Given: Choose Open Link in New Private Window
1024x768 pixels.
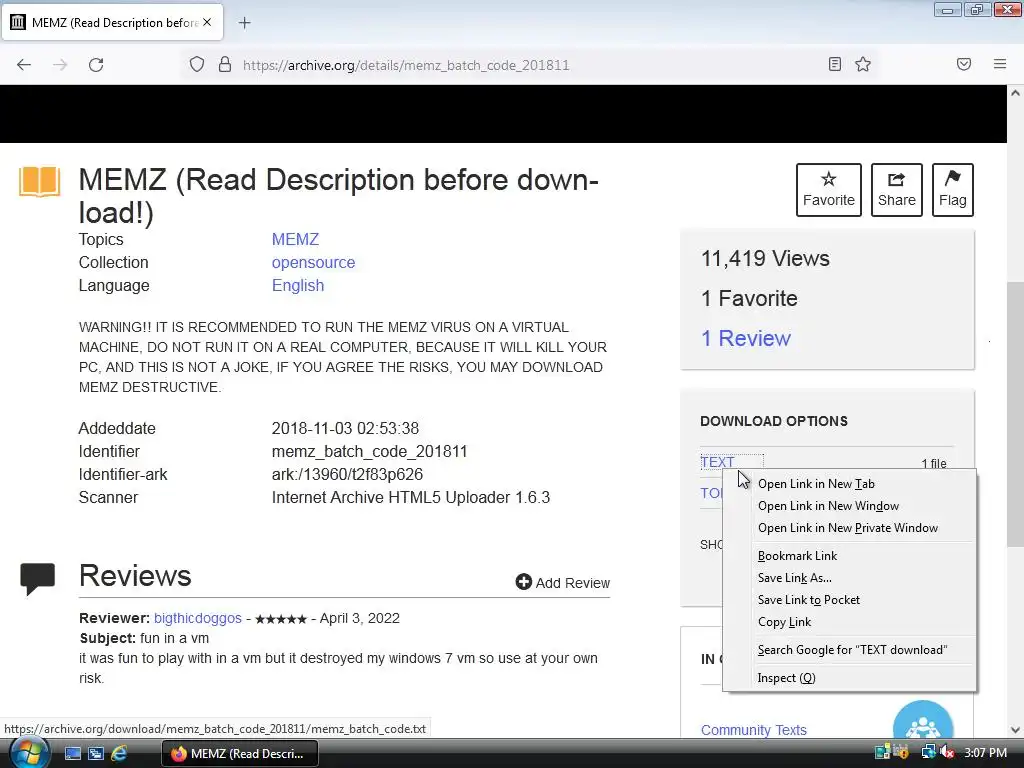Looking at the screenshot, I should [849, 528].
